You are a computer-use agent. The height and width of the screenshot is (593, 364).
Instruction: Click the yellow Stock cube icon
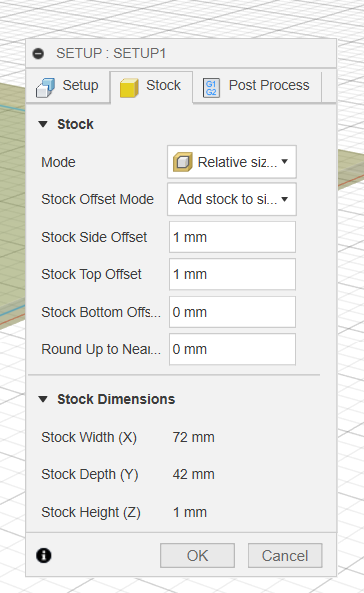click(x=129, y=88)
